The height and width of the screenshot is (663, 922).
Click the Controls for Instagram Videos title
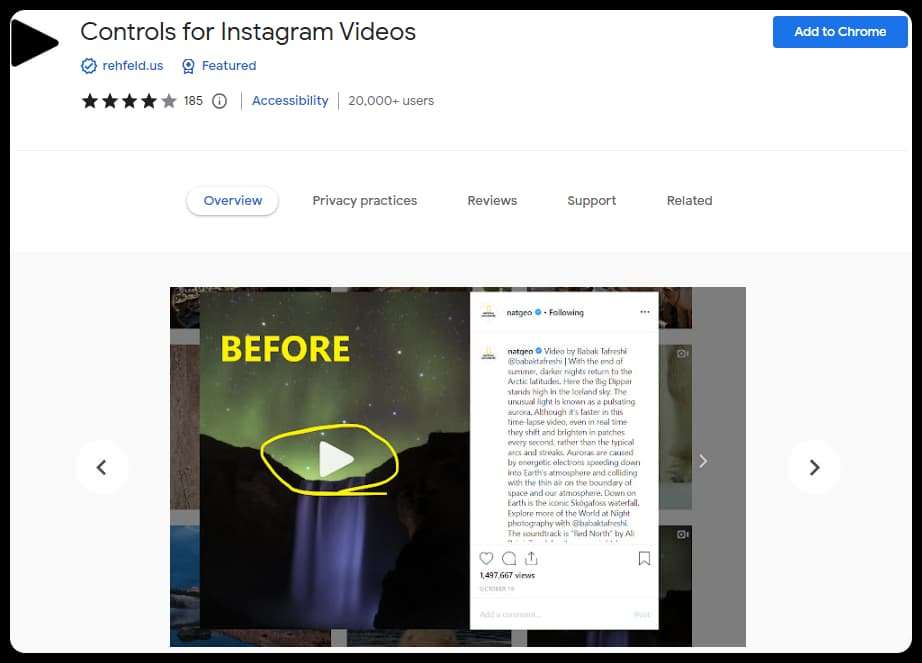[248, 32]
